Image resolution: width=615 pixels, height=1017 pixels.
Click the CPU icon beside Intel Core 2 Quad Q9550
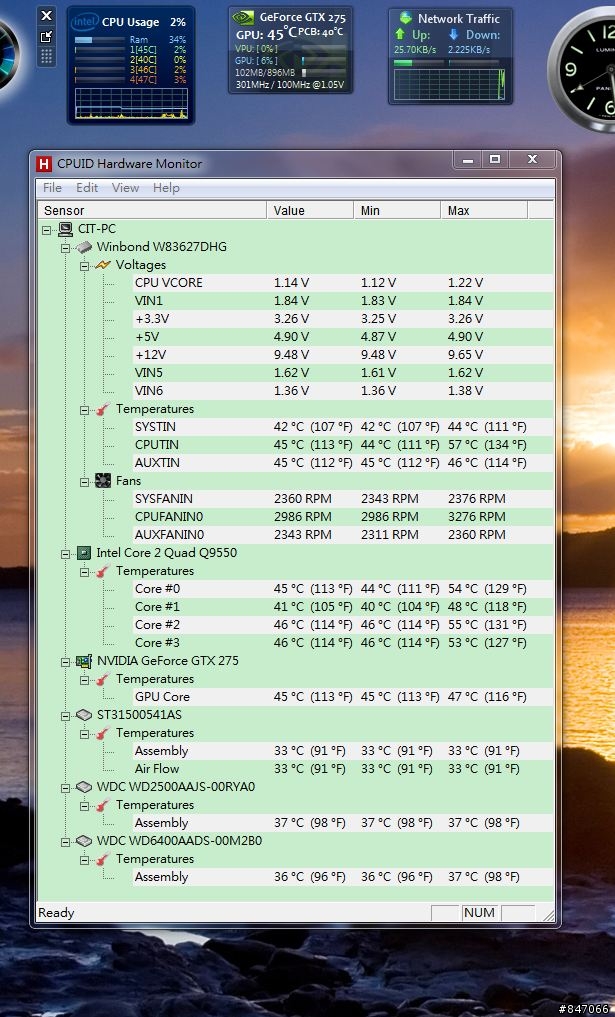(84, 553)
